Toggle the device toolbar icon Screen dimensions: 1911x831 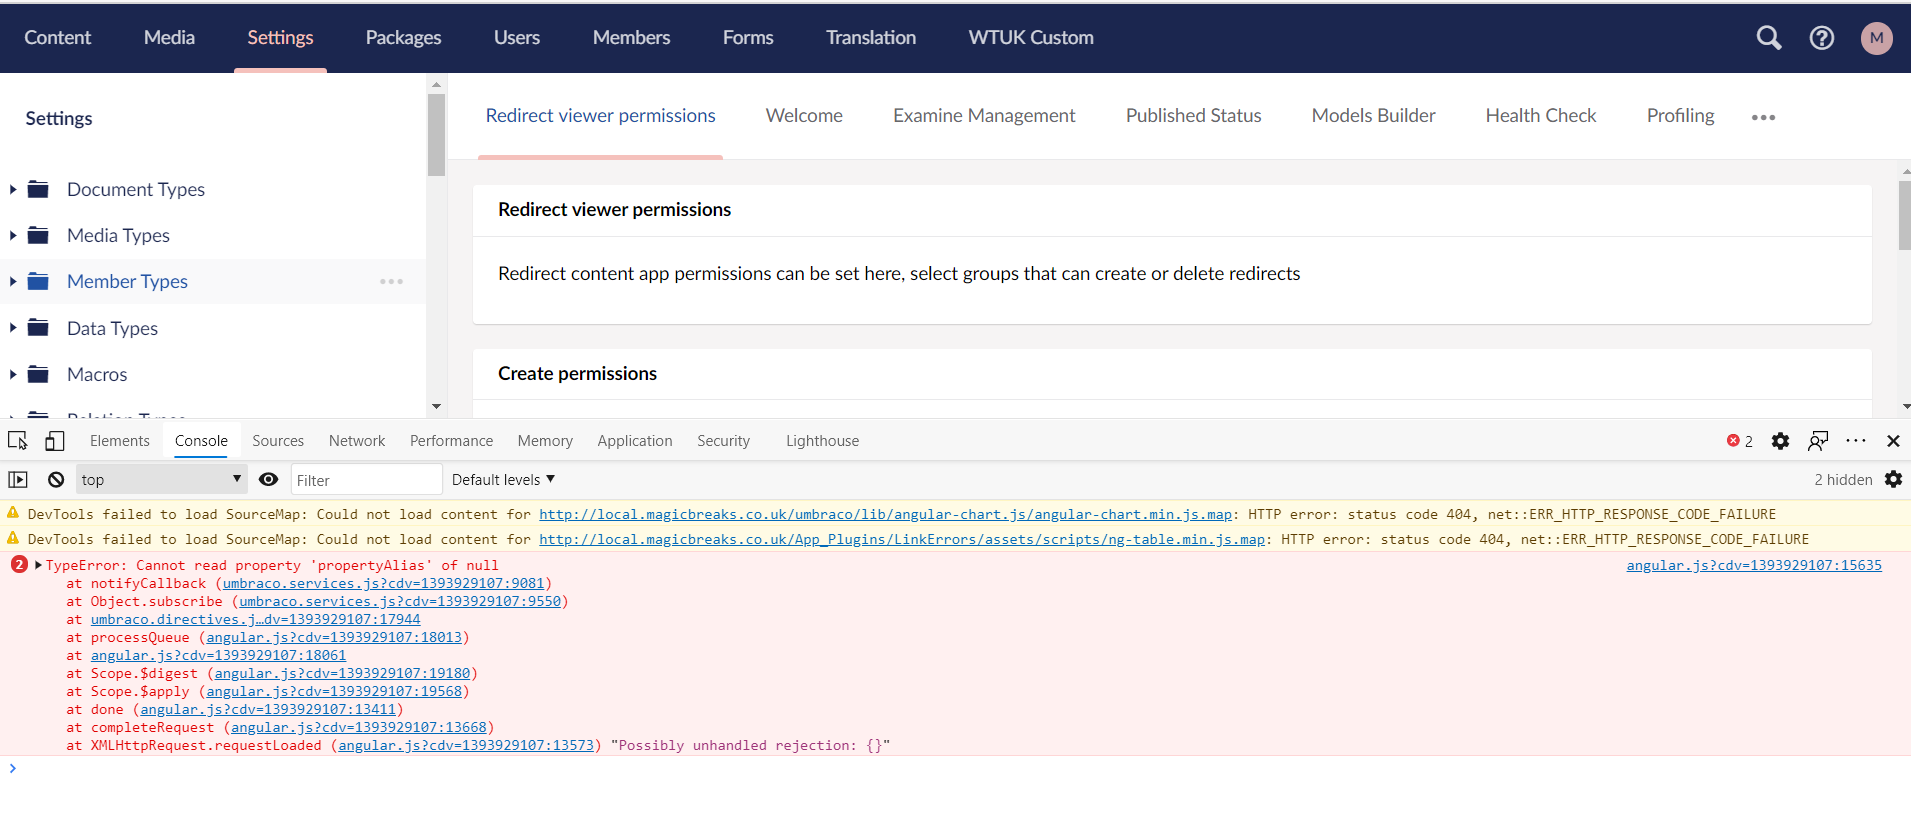pos(55,441)
